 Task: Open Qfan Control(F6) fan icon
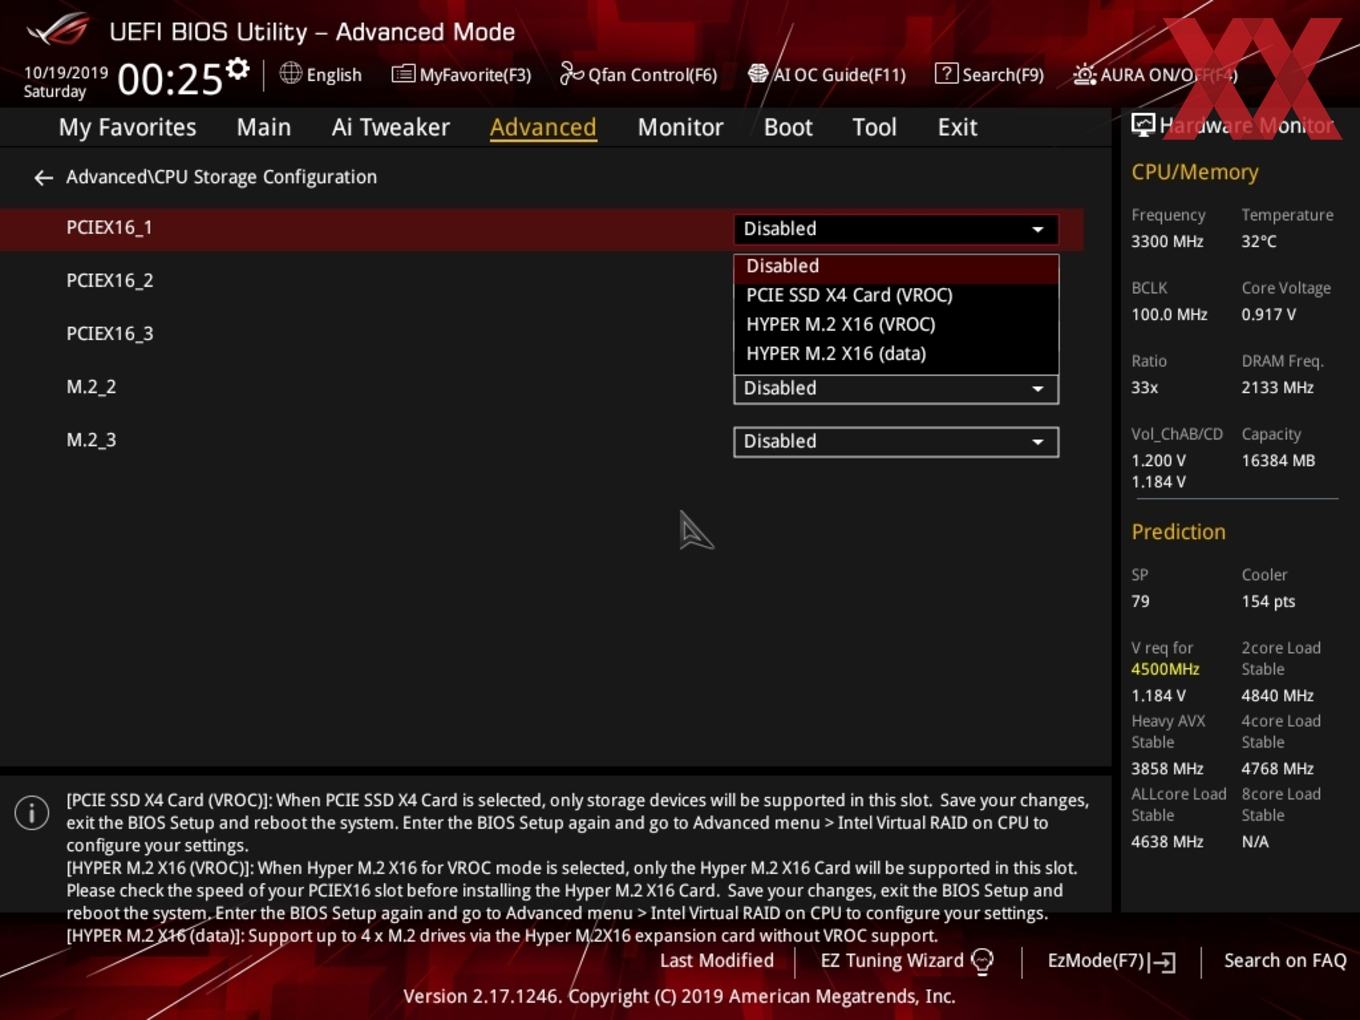571,73
